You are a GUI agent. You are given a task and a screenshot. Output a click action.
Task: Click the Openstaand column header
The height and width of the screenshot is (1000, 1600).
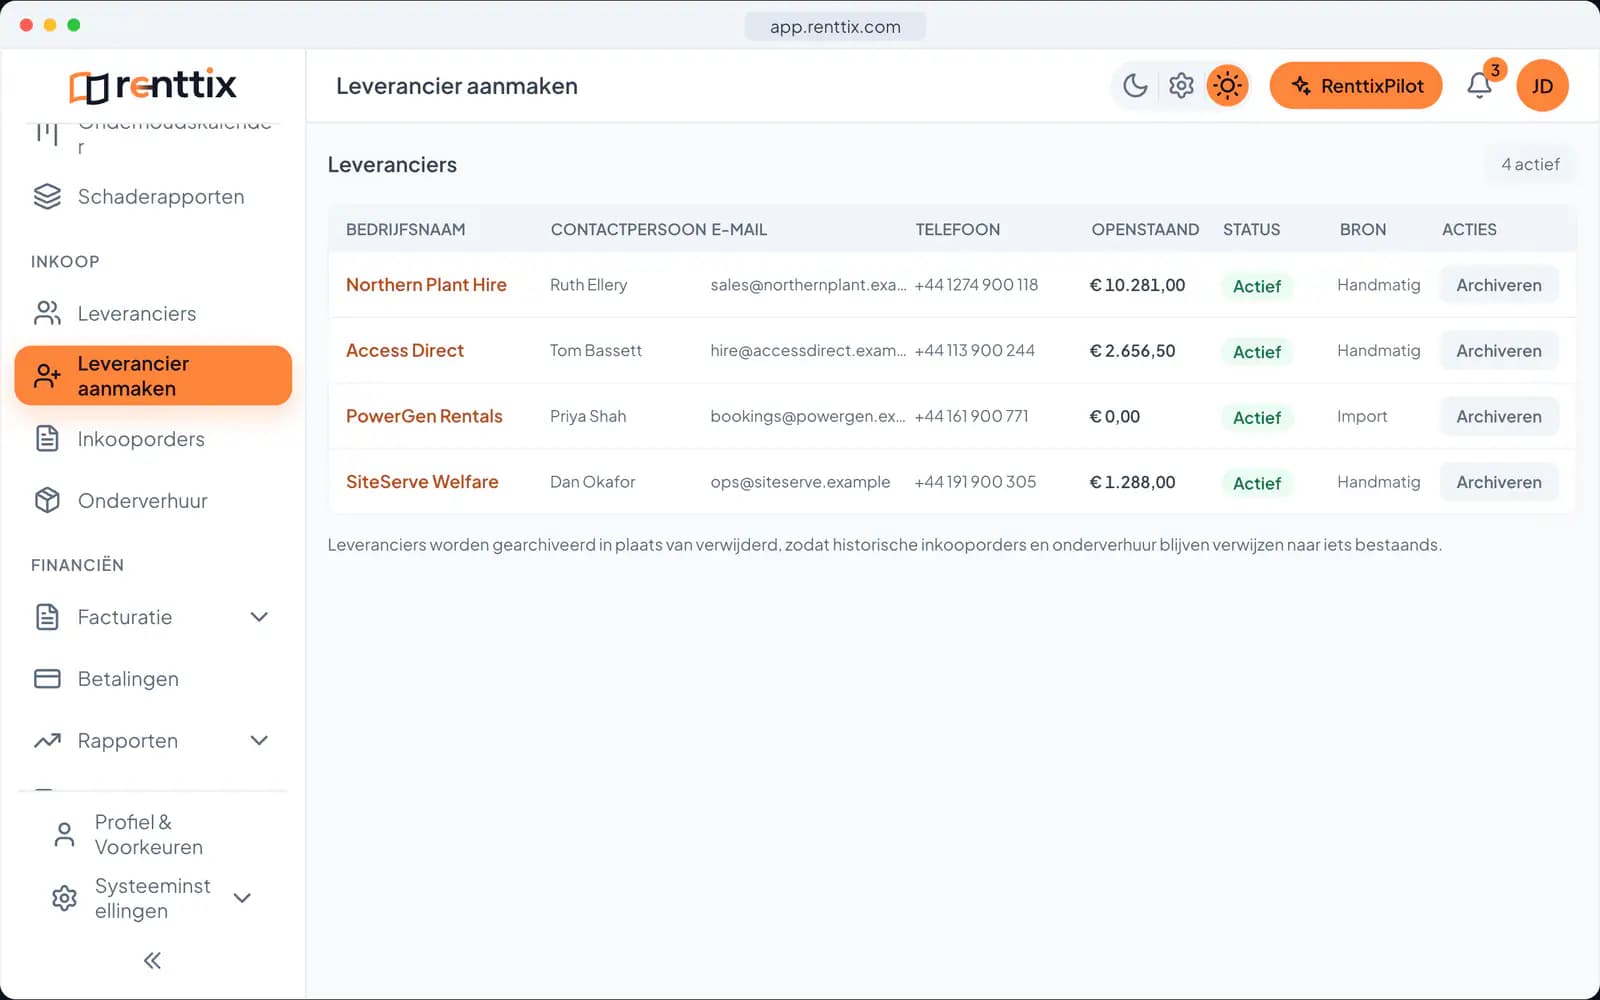(1145, 229)
